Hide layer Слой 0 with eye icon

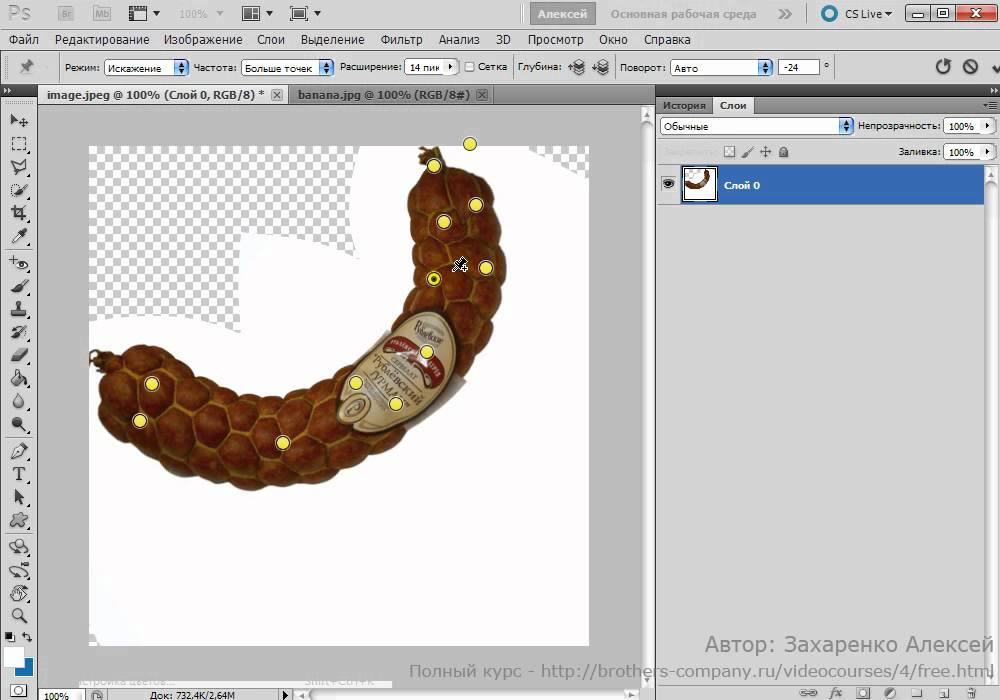pos(668,185)
